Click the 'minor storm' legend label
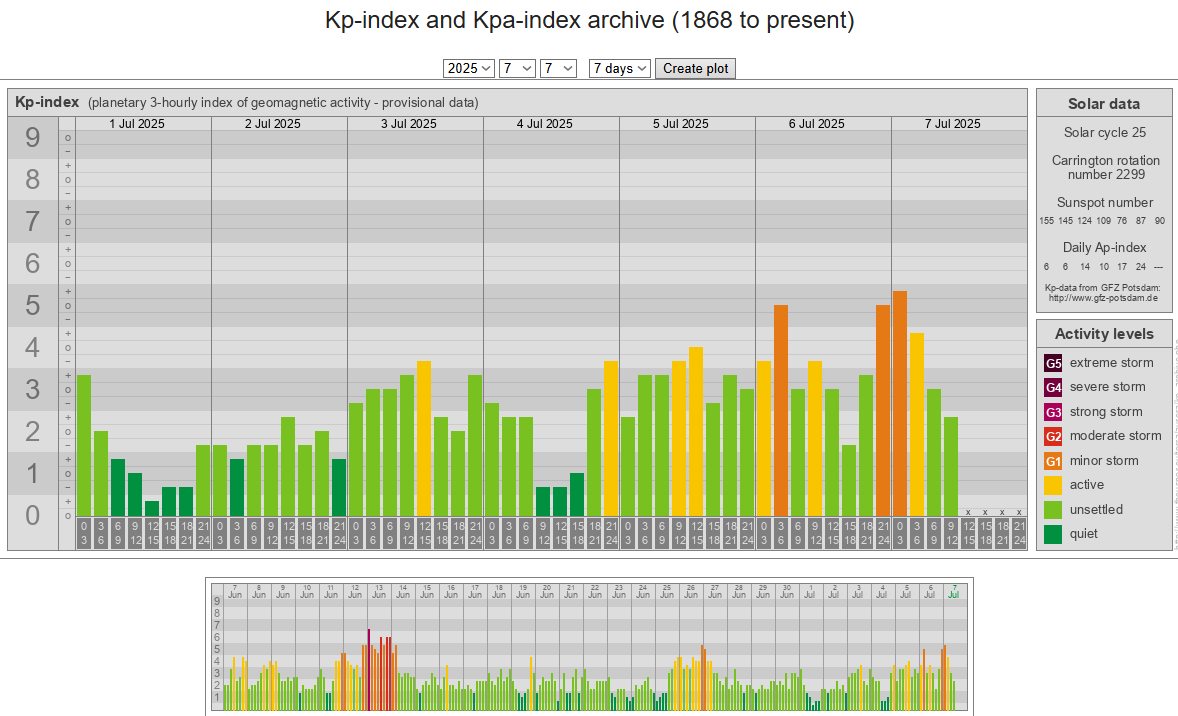 click(1104, 461)
